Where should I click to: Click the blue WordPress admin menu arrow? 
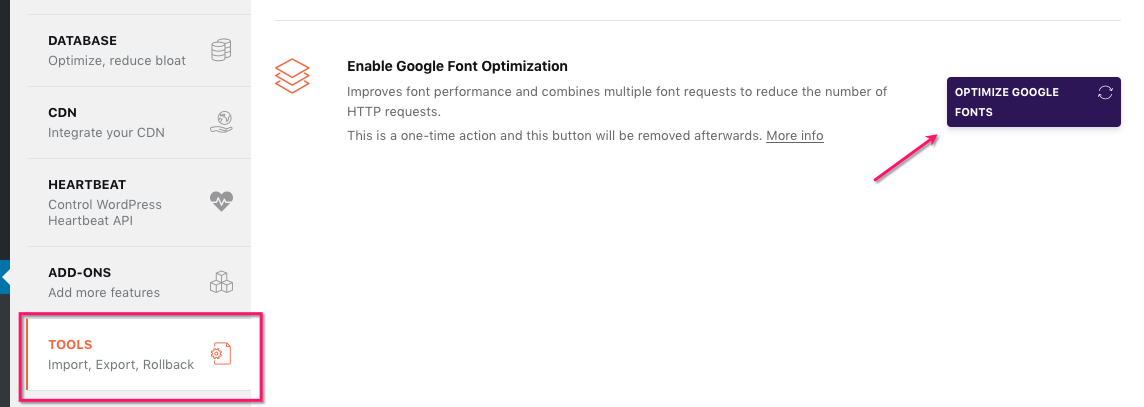pyautogui.click(x=5, y=277)
